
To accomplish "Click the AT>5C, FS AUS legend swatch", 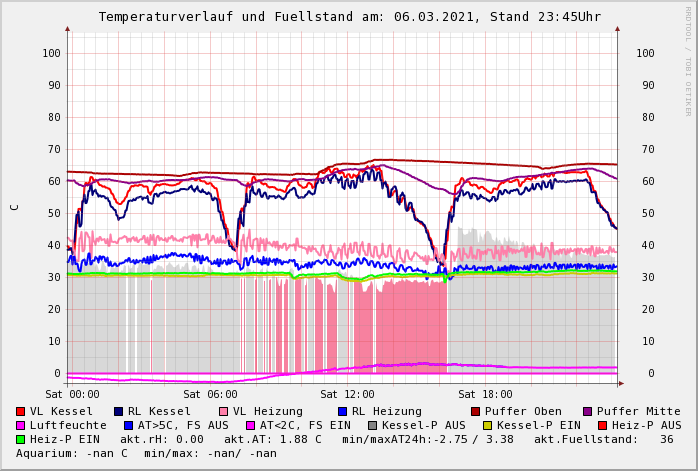I will tap(129, 425).
